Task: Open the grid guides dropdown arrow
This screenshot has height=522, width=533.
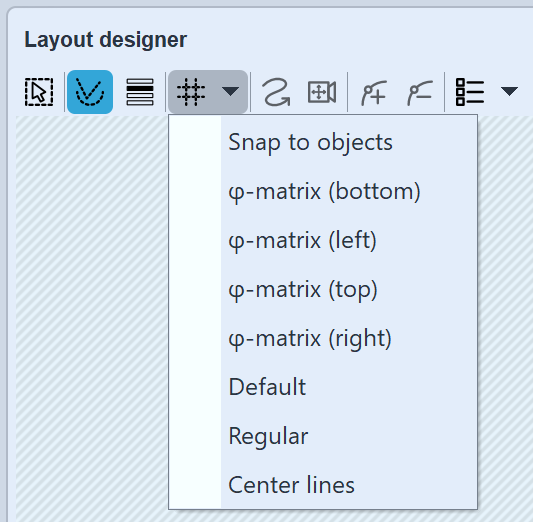Action: 230,91
